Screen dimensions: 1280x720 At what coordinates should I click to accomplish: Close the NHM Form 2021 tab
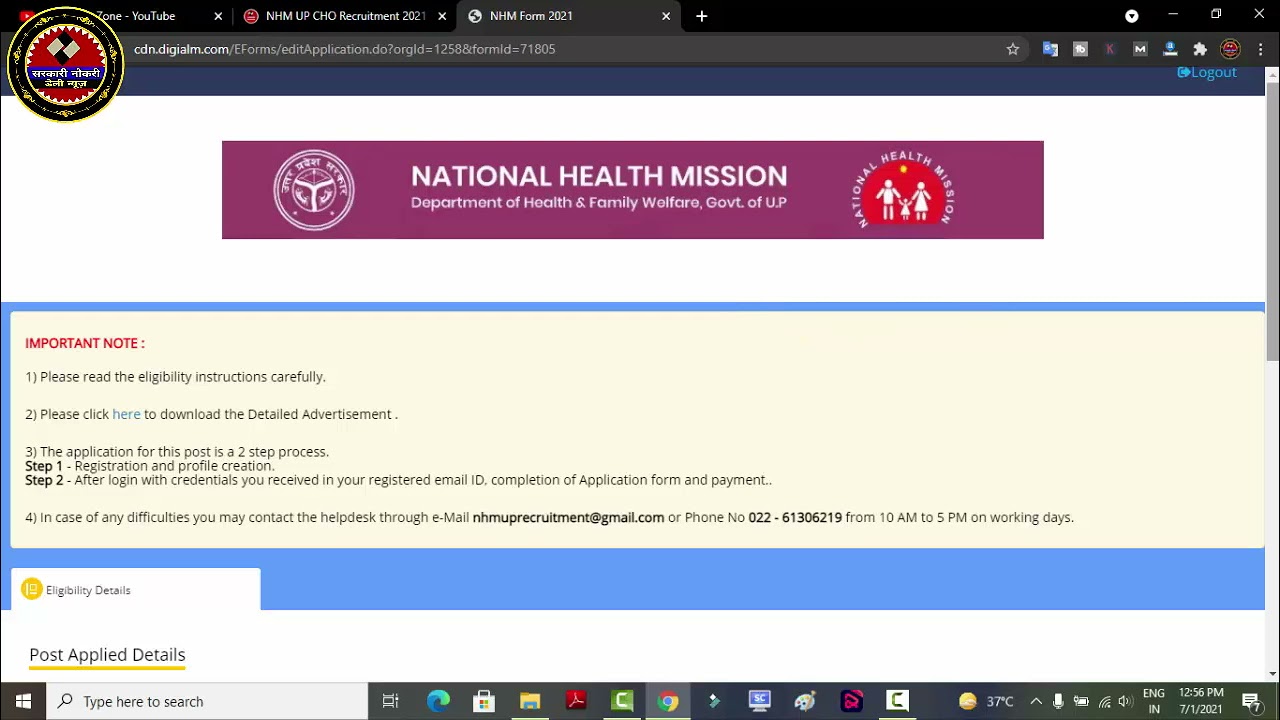click(666, 16)
